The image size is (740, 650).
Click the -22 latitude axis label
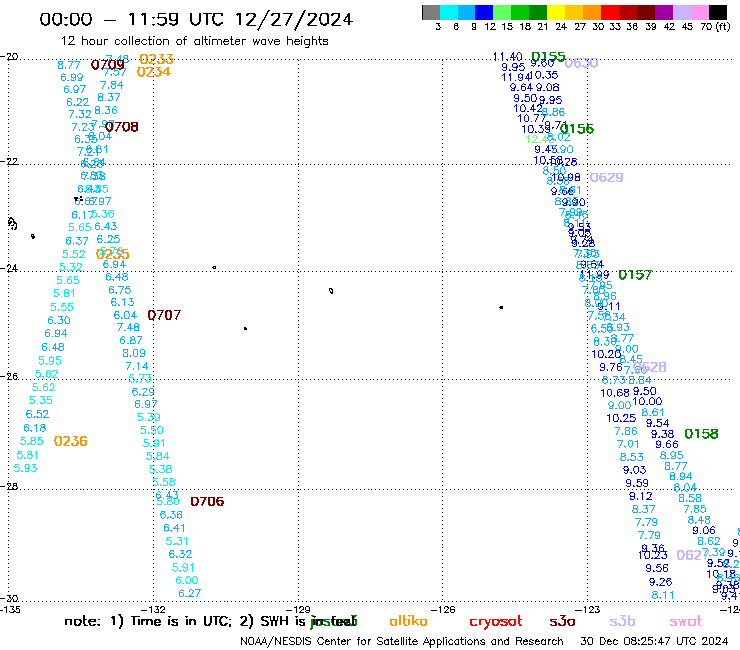[9, 161]
